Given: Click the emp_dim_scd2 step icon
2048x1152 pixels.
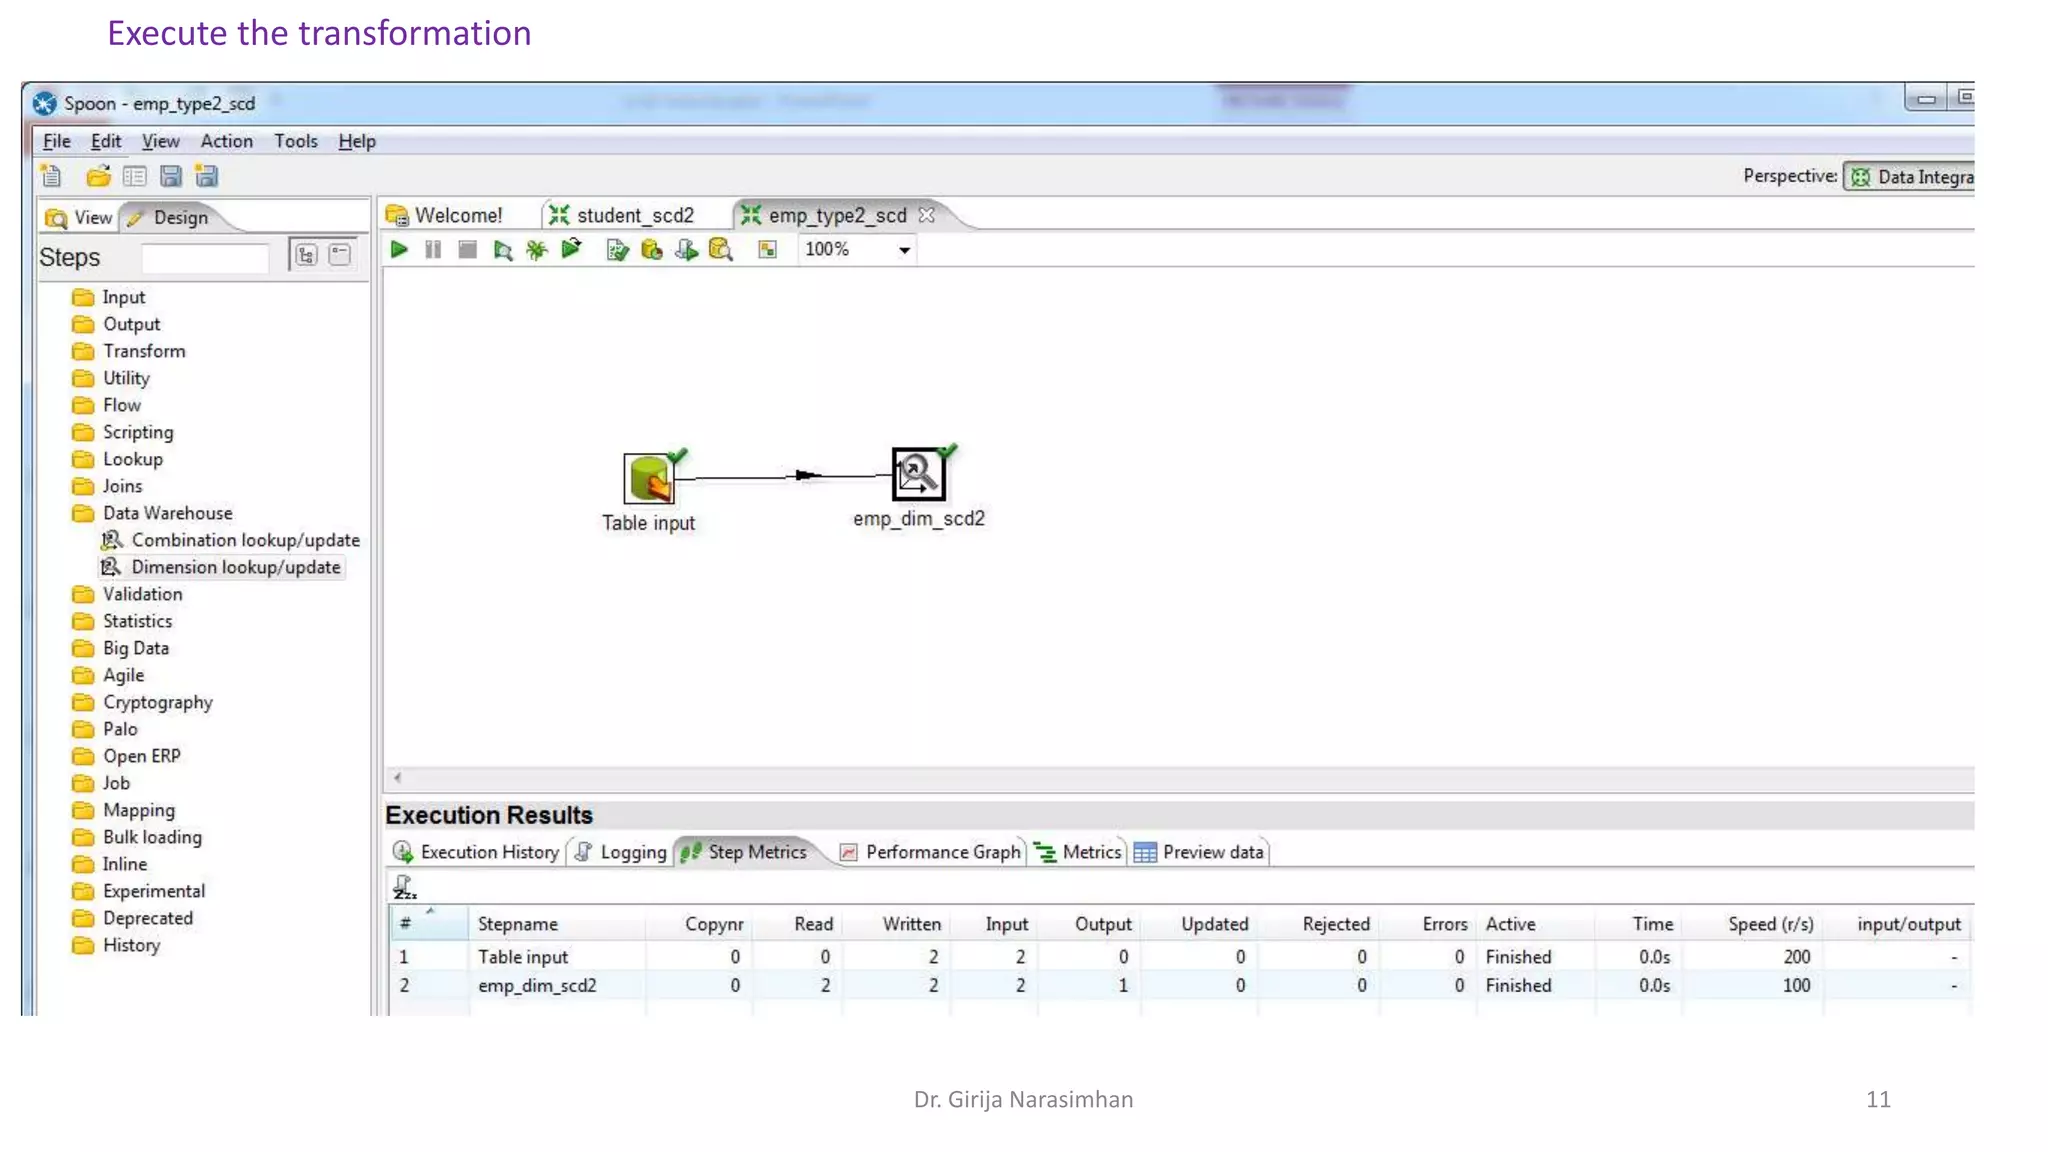Looking at the screenshot, I should pyautogui.click(x=918, y=474).
